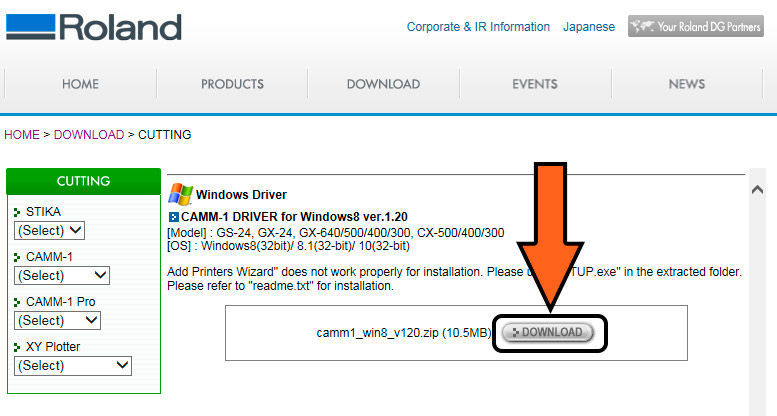This screenshot has height=416, width=777.
Task: Click the green arrow bullet beside CAMM-1 Pro
Action: point(17,302)
